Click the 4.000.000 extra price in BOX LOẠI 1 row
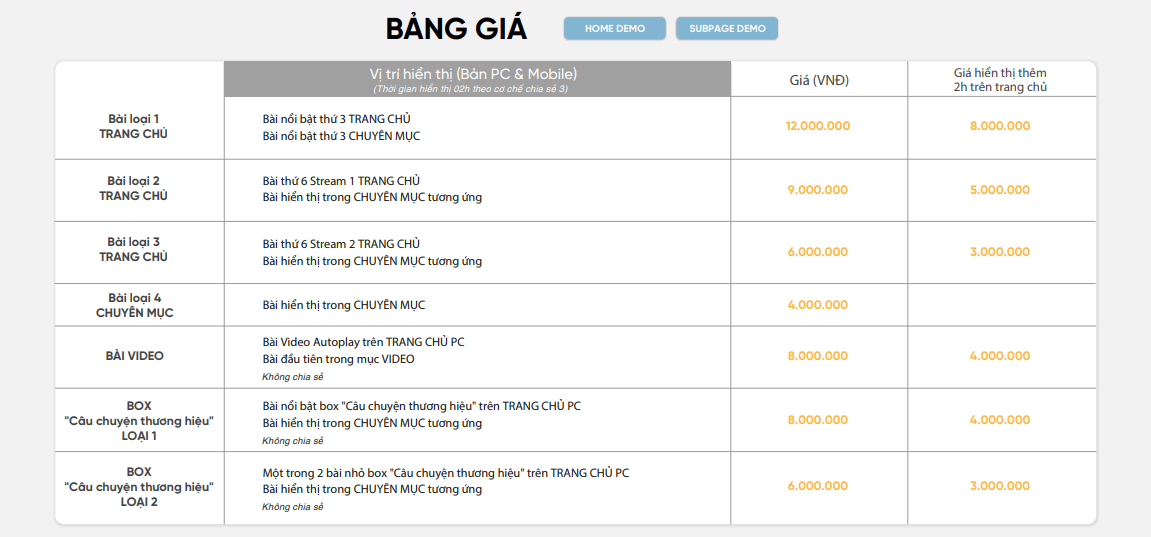 tap(1000, 420)
